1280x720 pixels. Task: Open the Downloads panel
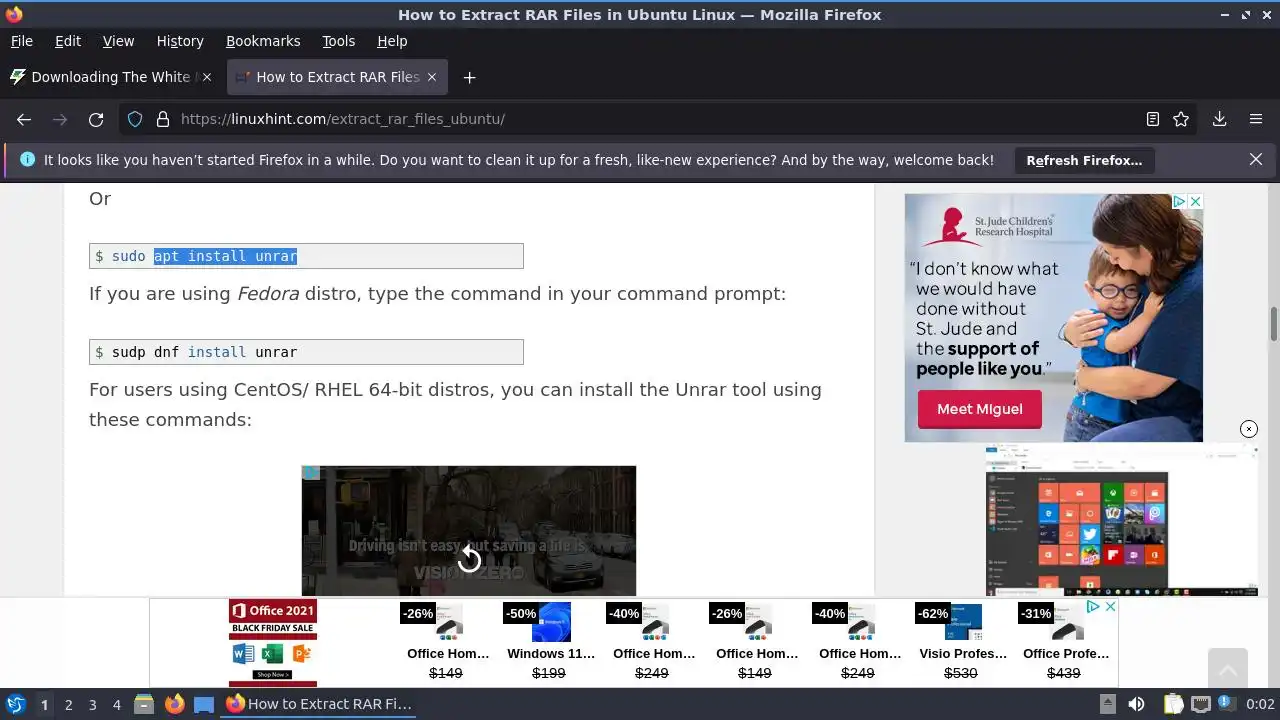click(x=1219, y=119)
